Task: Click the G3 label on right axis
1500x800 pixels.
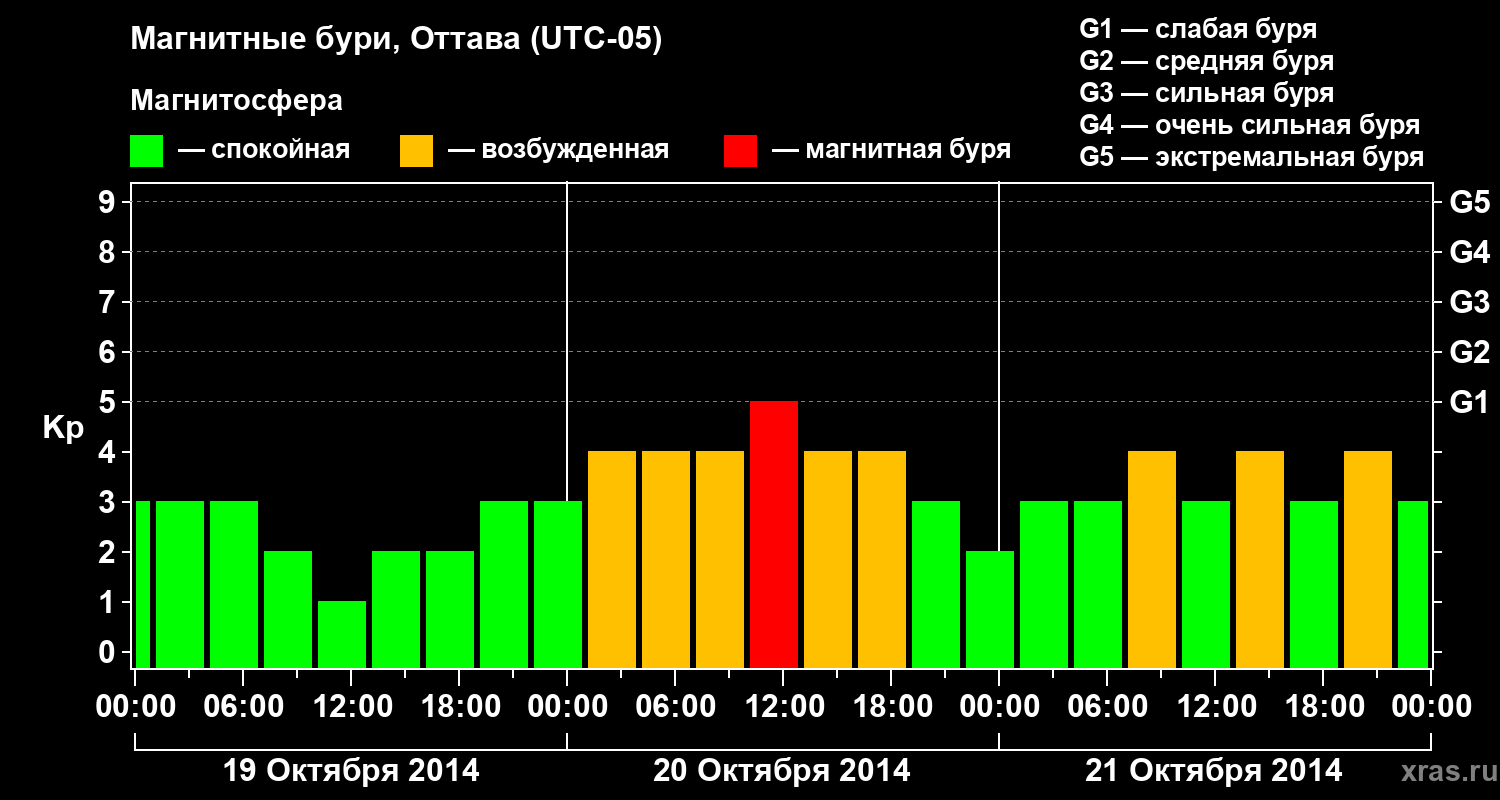Action: point(1469,302)
